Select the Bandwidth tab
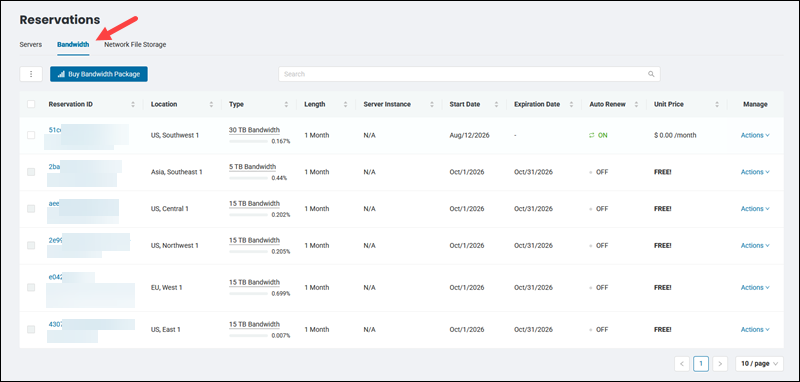 (x=73, y=45)
